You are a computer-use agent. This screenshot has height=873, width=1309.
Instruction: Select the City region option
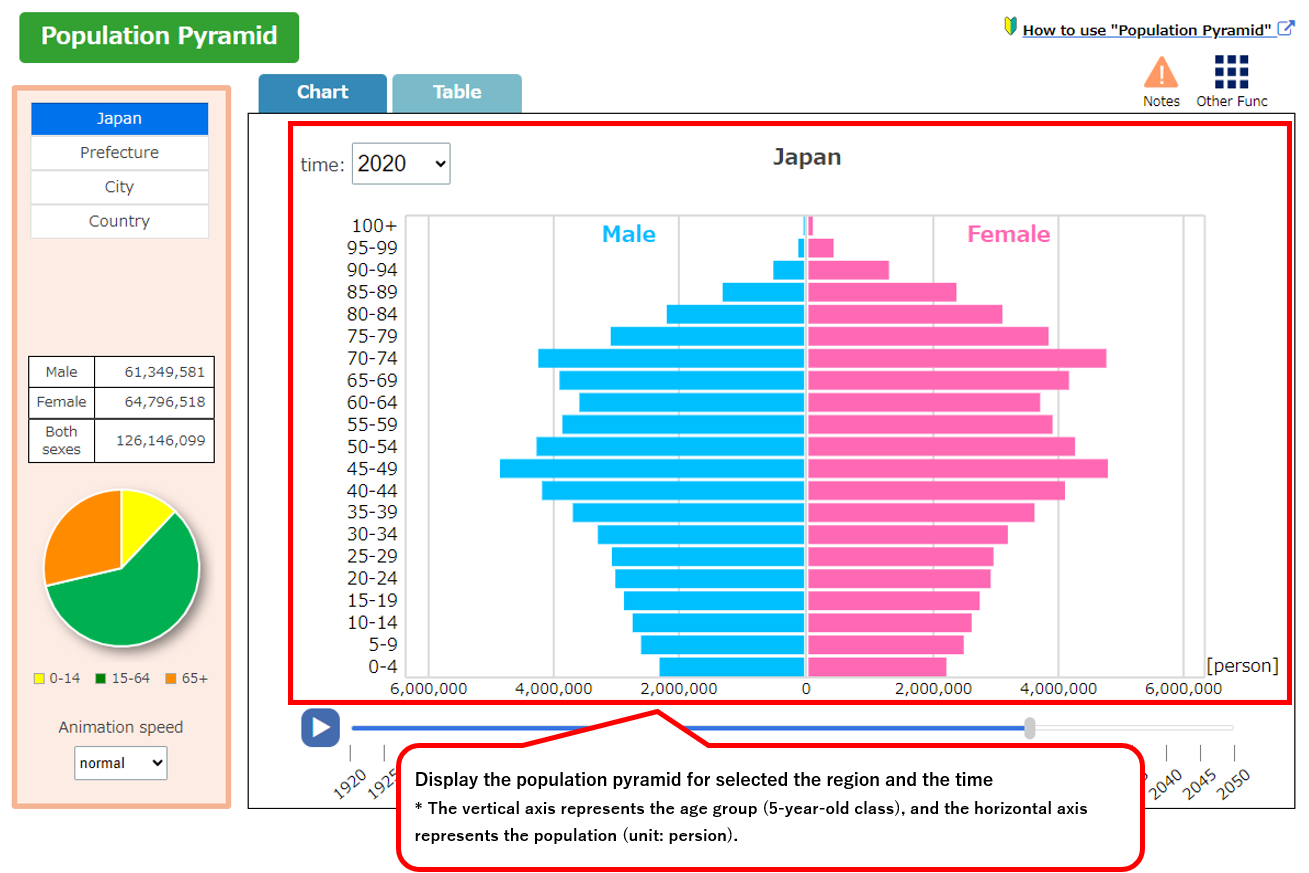[x=119, y=187]
